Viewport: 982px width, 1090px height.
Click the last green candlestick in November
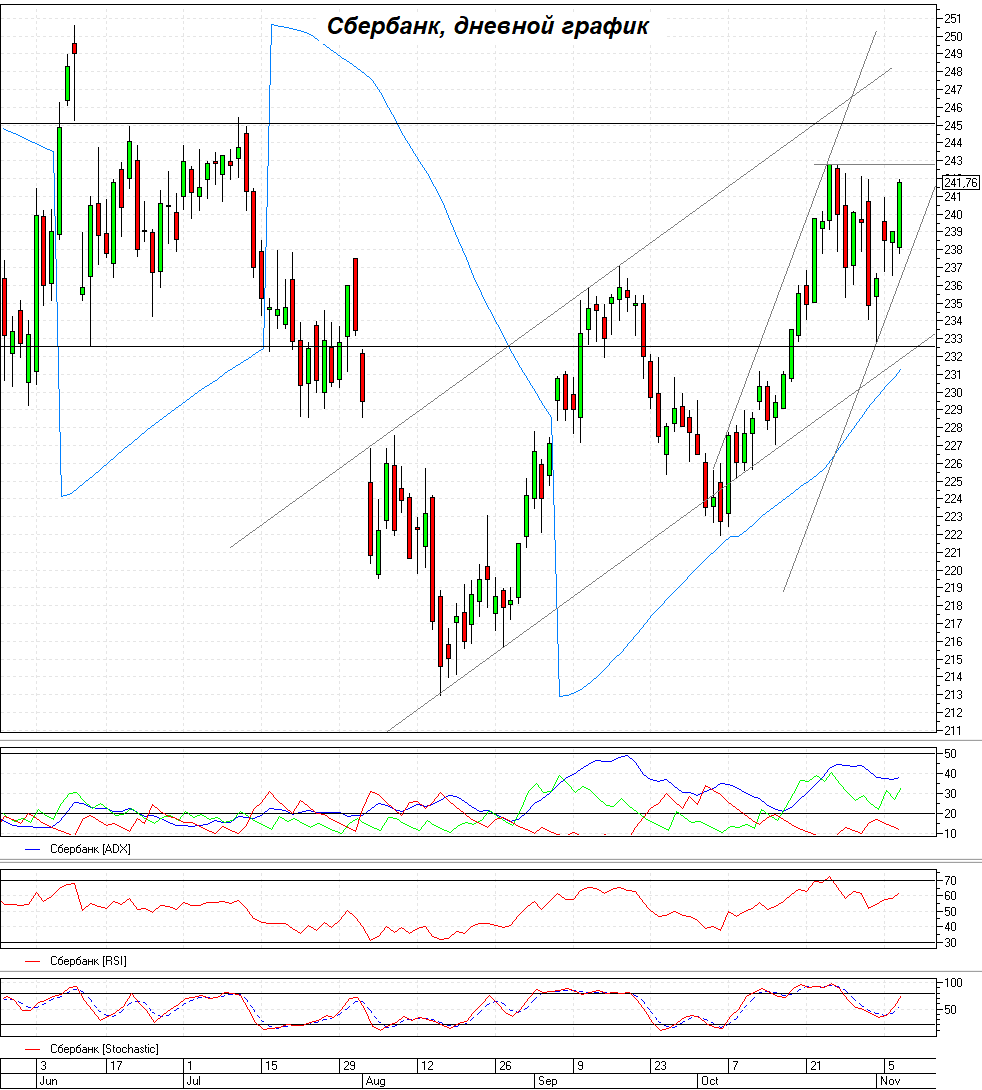(900, 215)
